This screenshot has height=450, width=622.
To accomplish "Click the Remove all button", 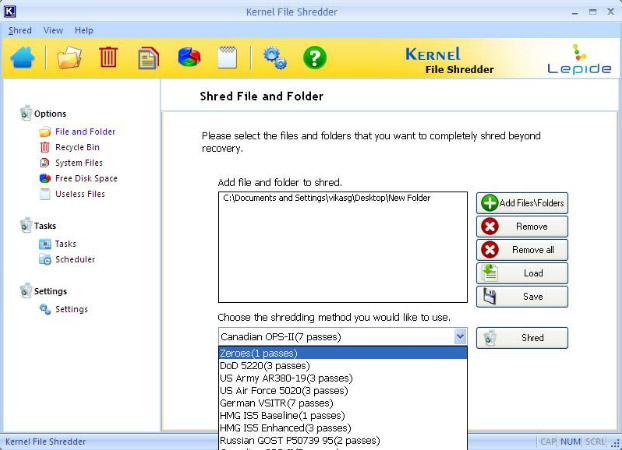I will (x=522, y=250).
